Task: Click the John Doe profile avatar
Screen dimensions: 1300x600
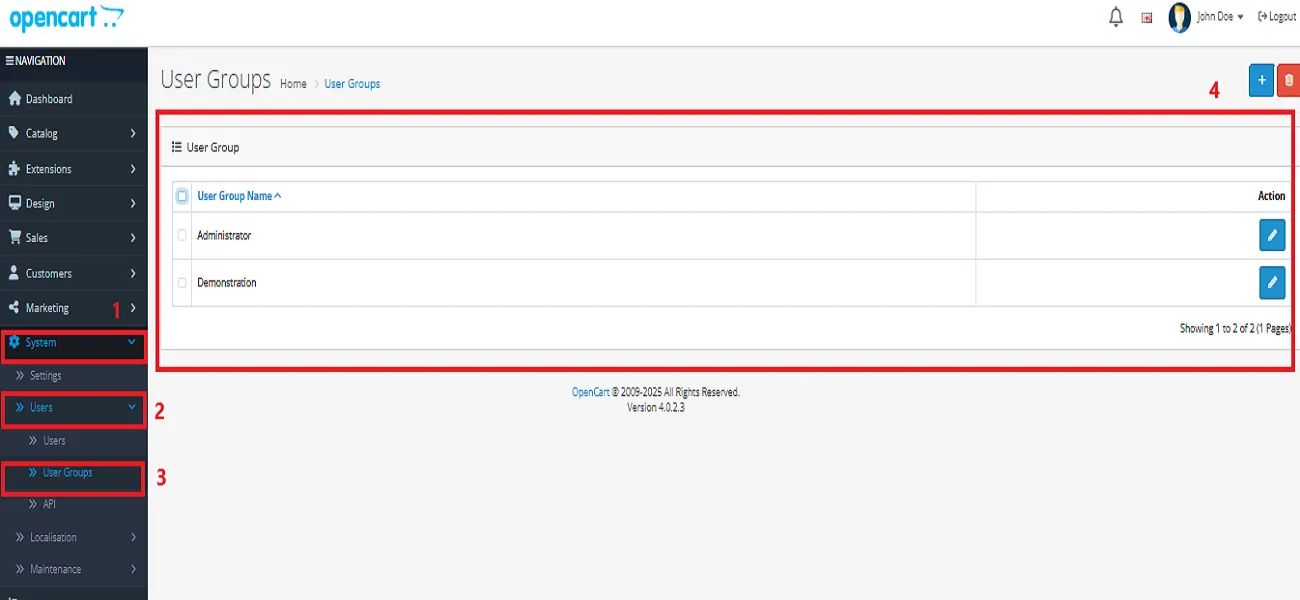Action: 1180,18
